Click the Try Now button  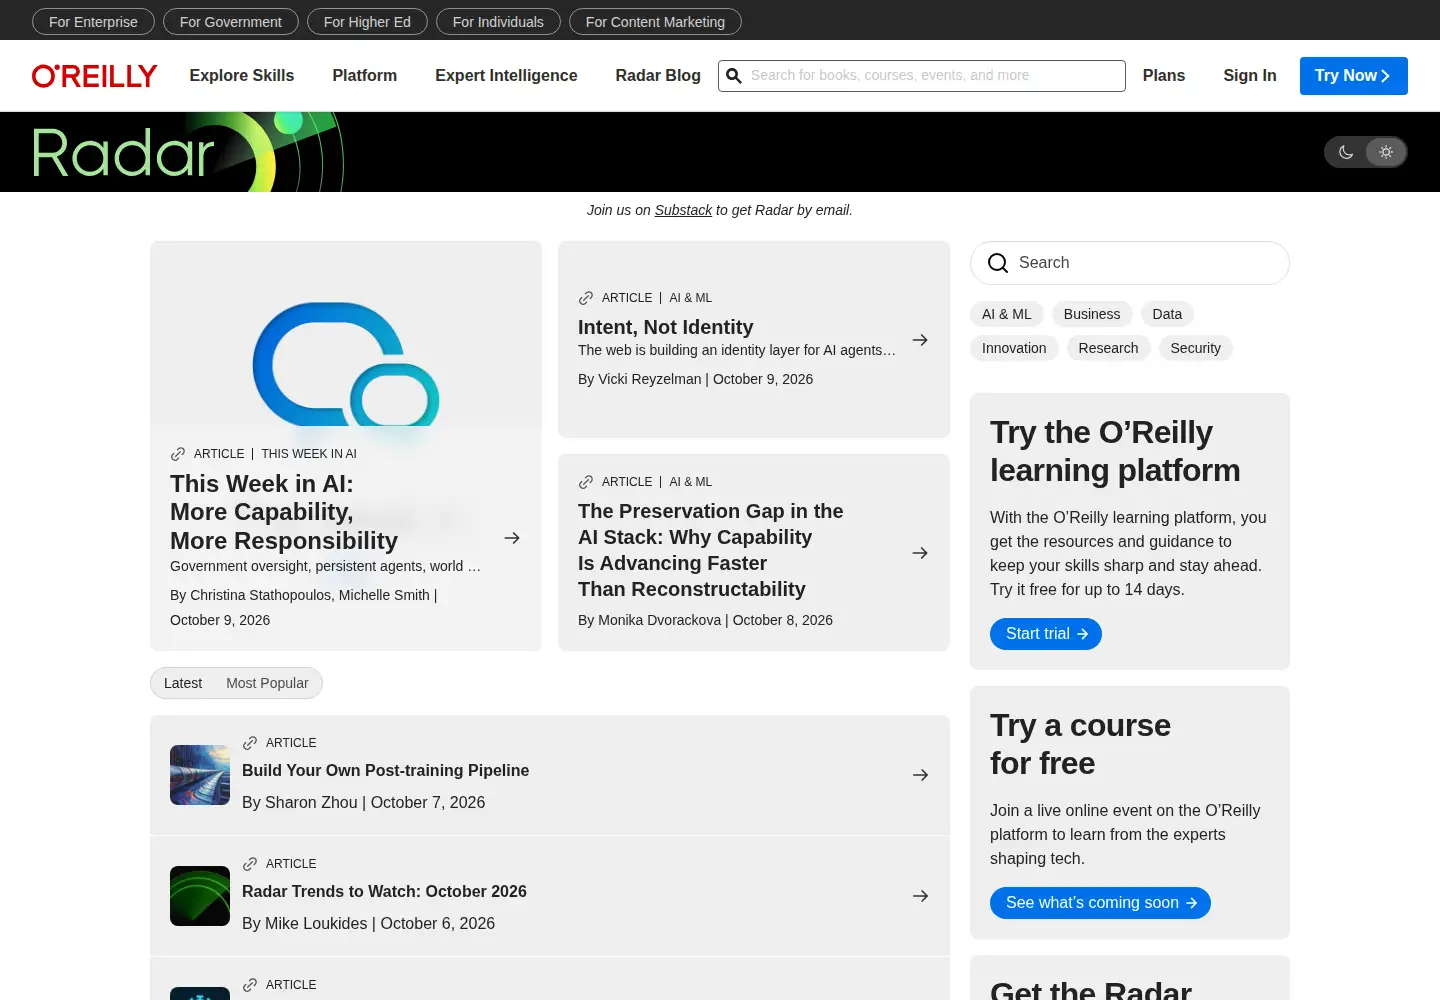[1354, 76]
